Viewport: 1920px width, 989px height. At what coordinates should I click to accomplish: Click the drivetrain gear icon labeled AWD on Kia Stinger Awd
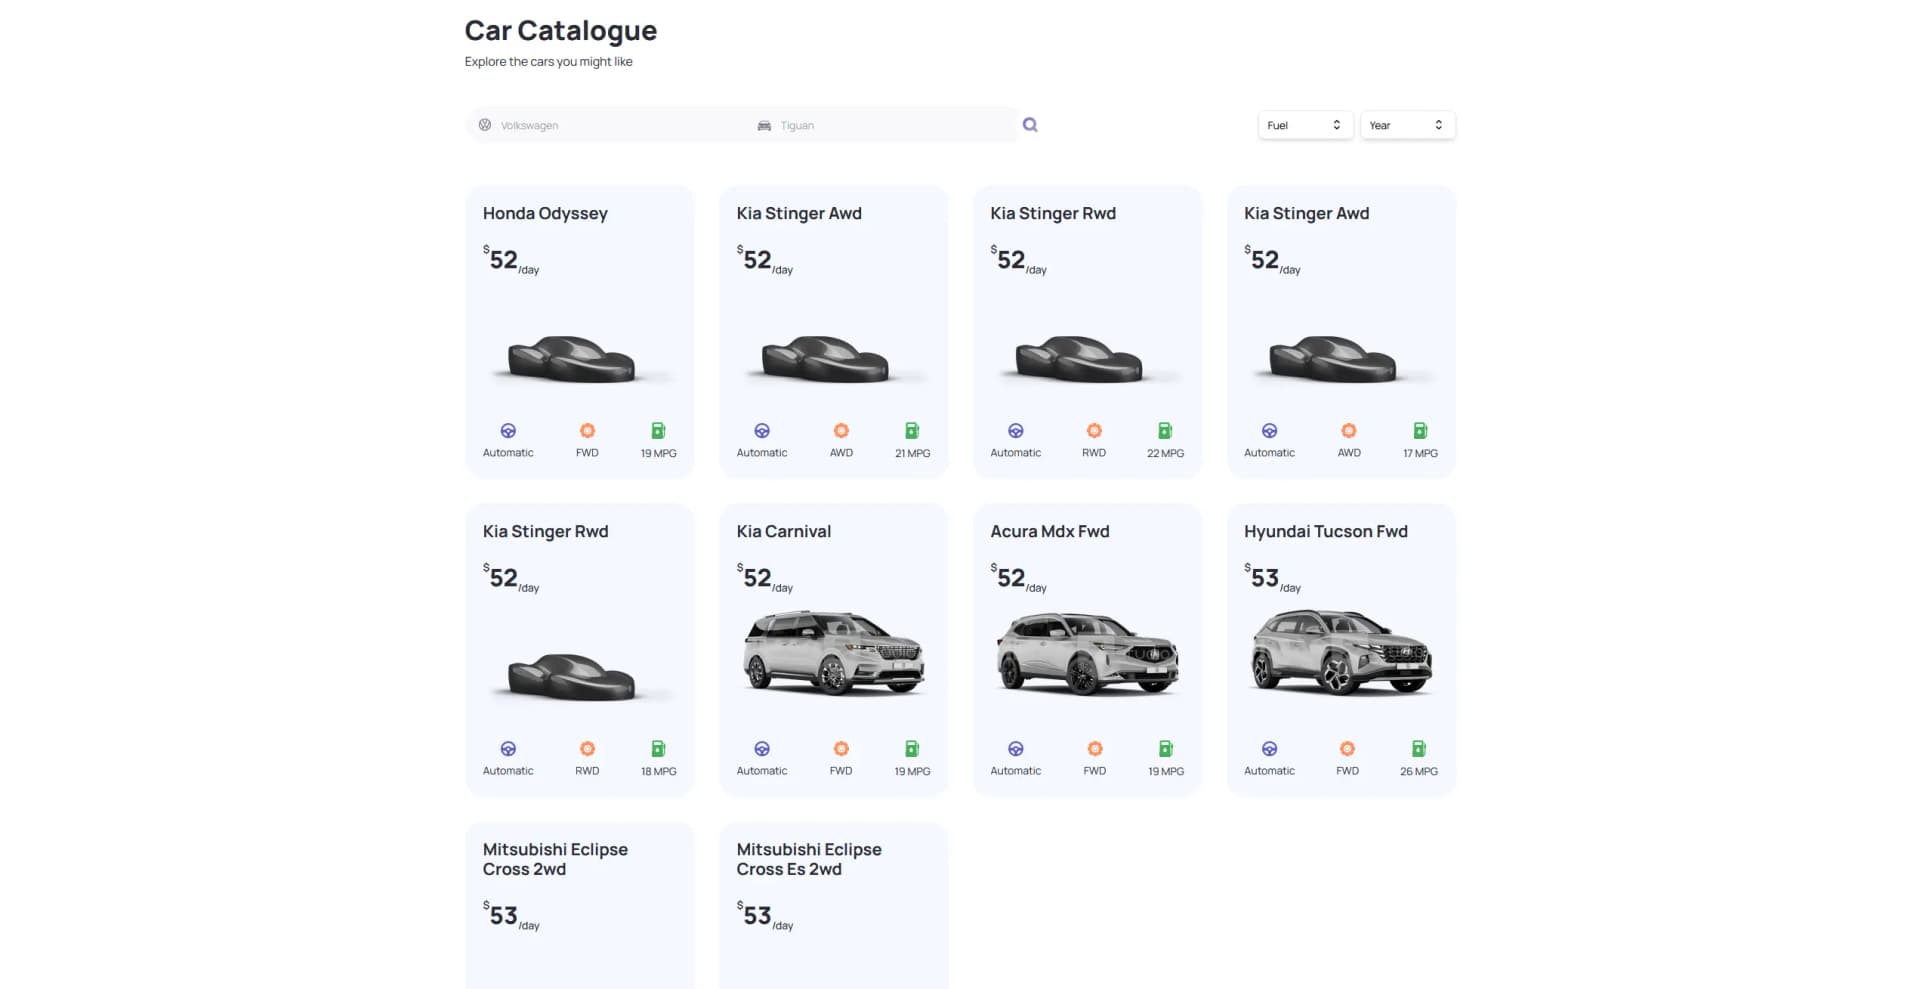point(841,430)
